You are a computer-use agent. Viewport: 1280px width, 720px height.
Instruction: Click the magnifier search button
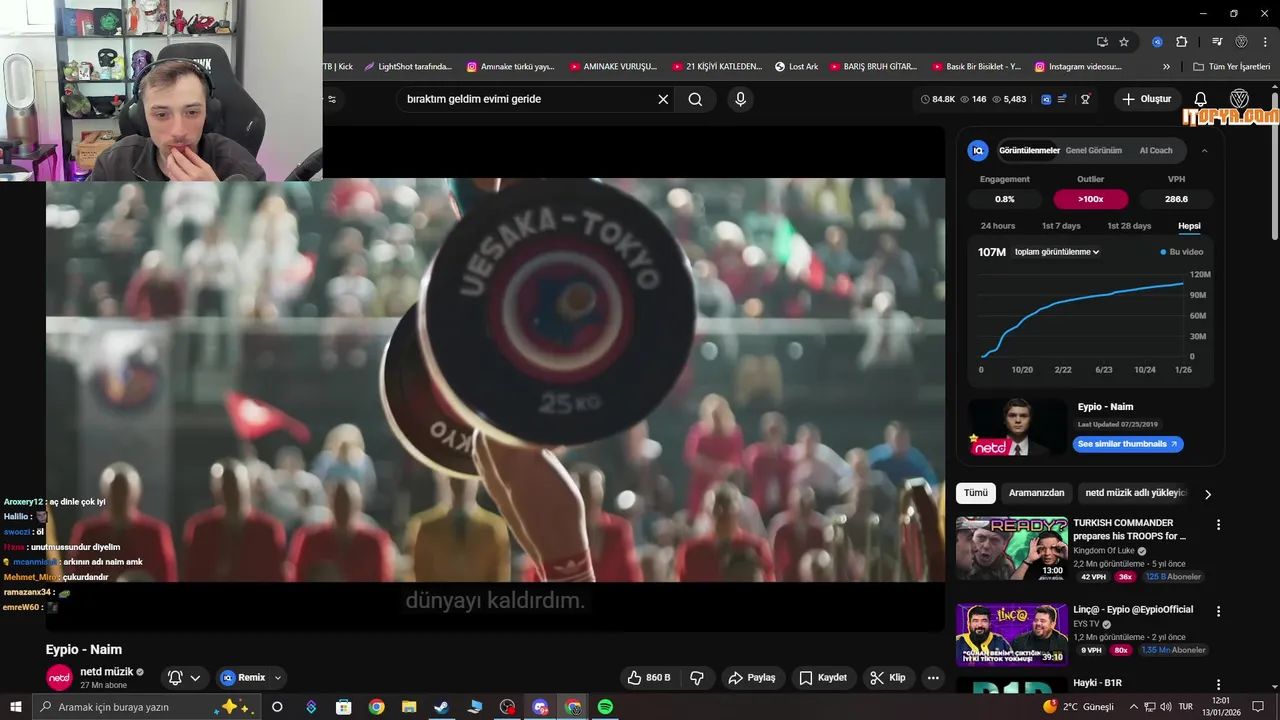tap(695, 99)
